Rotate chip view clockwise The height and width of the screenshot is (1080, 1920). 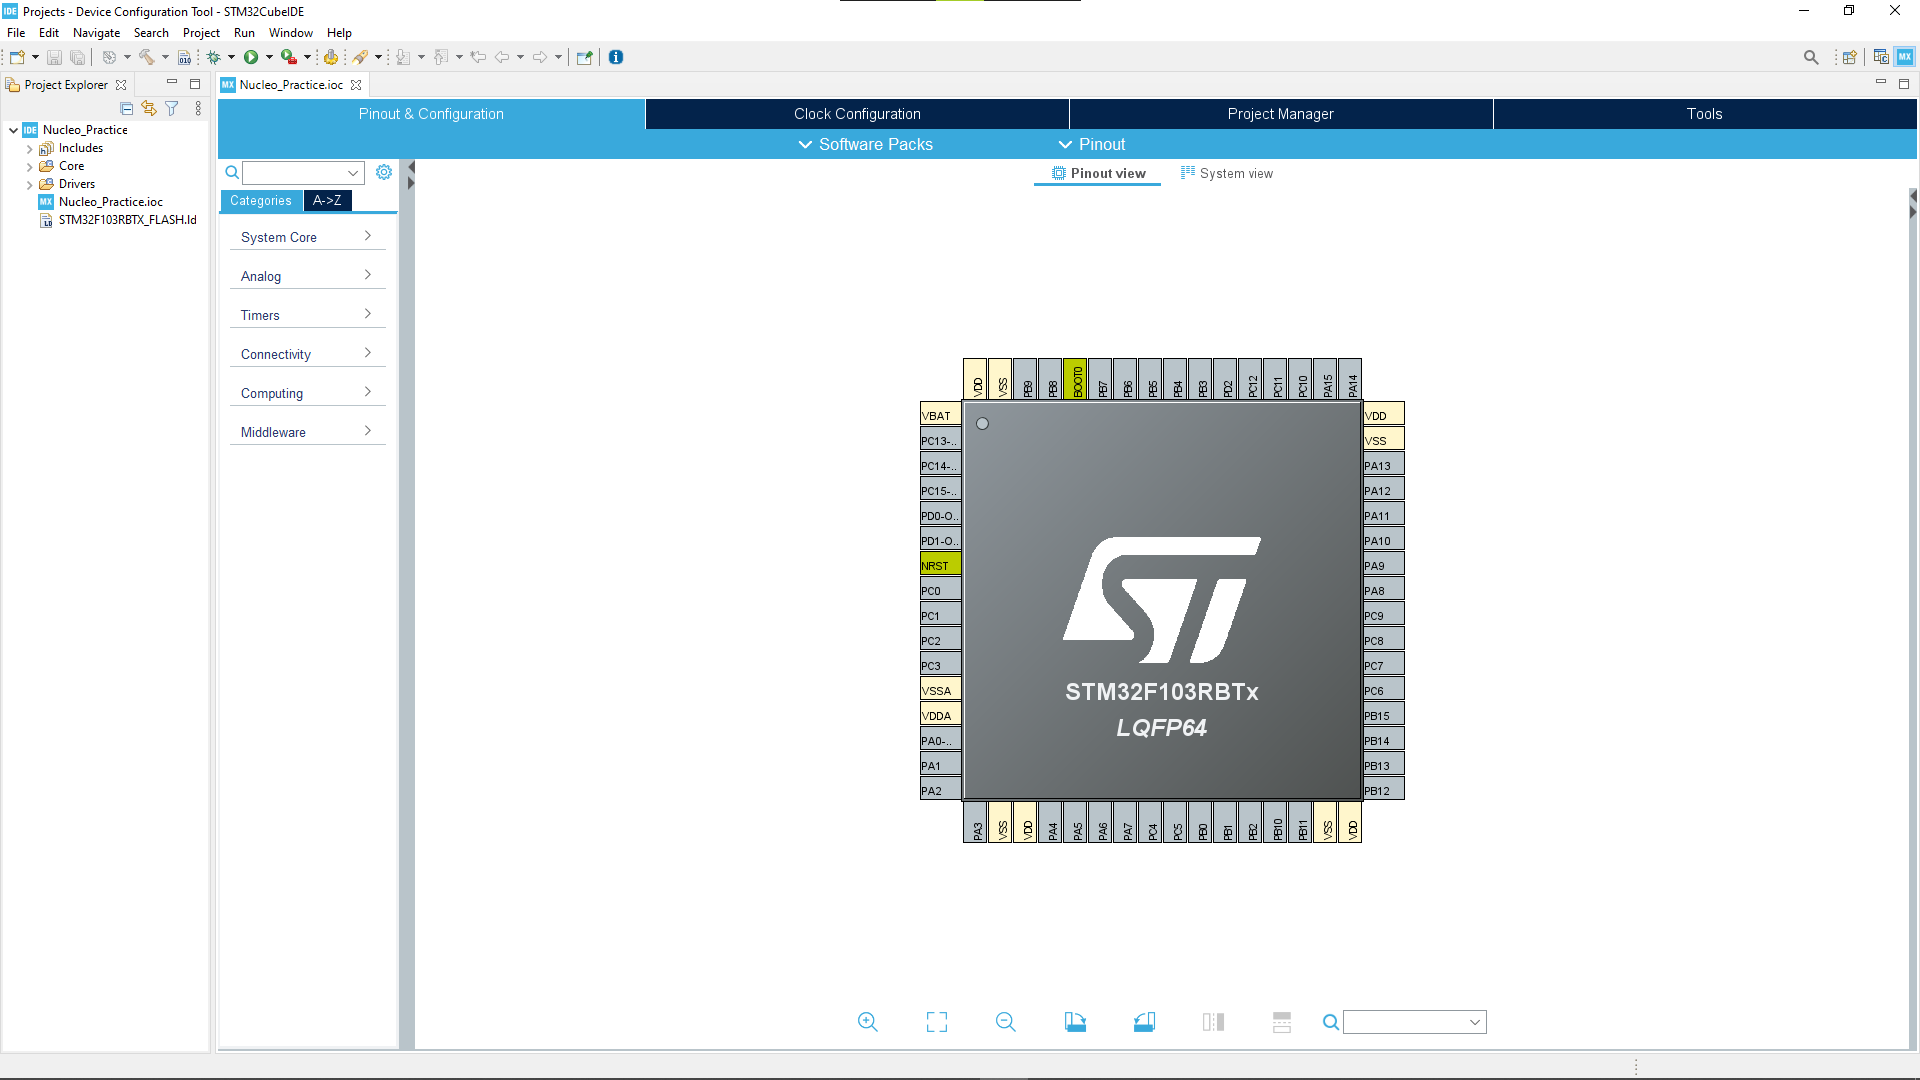pyautogui.click(x=1075, y=1022)
